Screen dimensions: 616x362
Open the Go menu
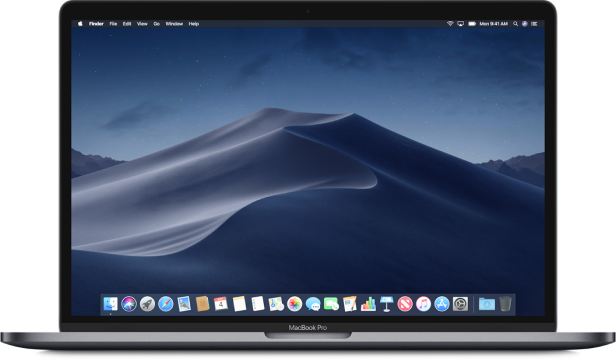coord(156,24)
